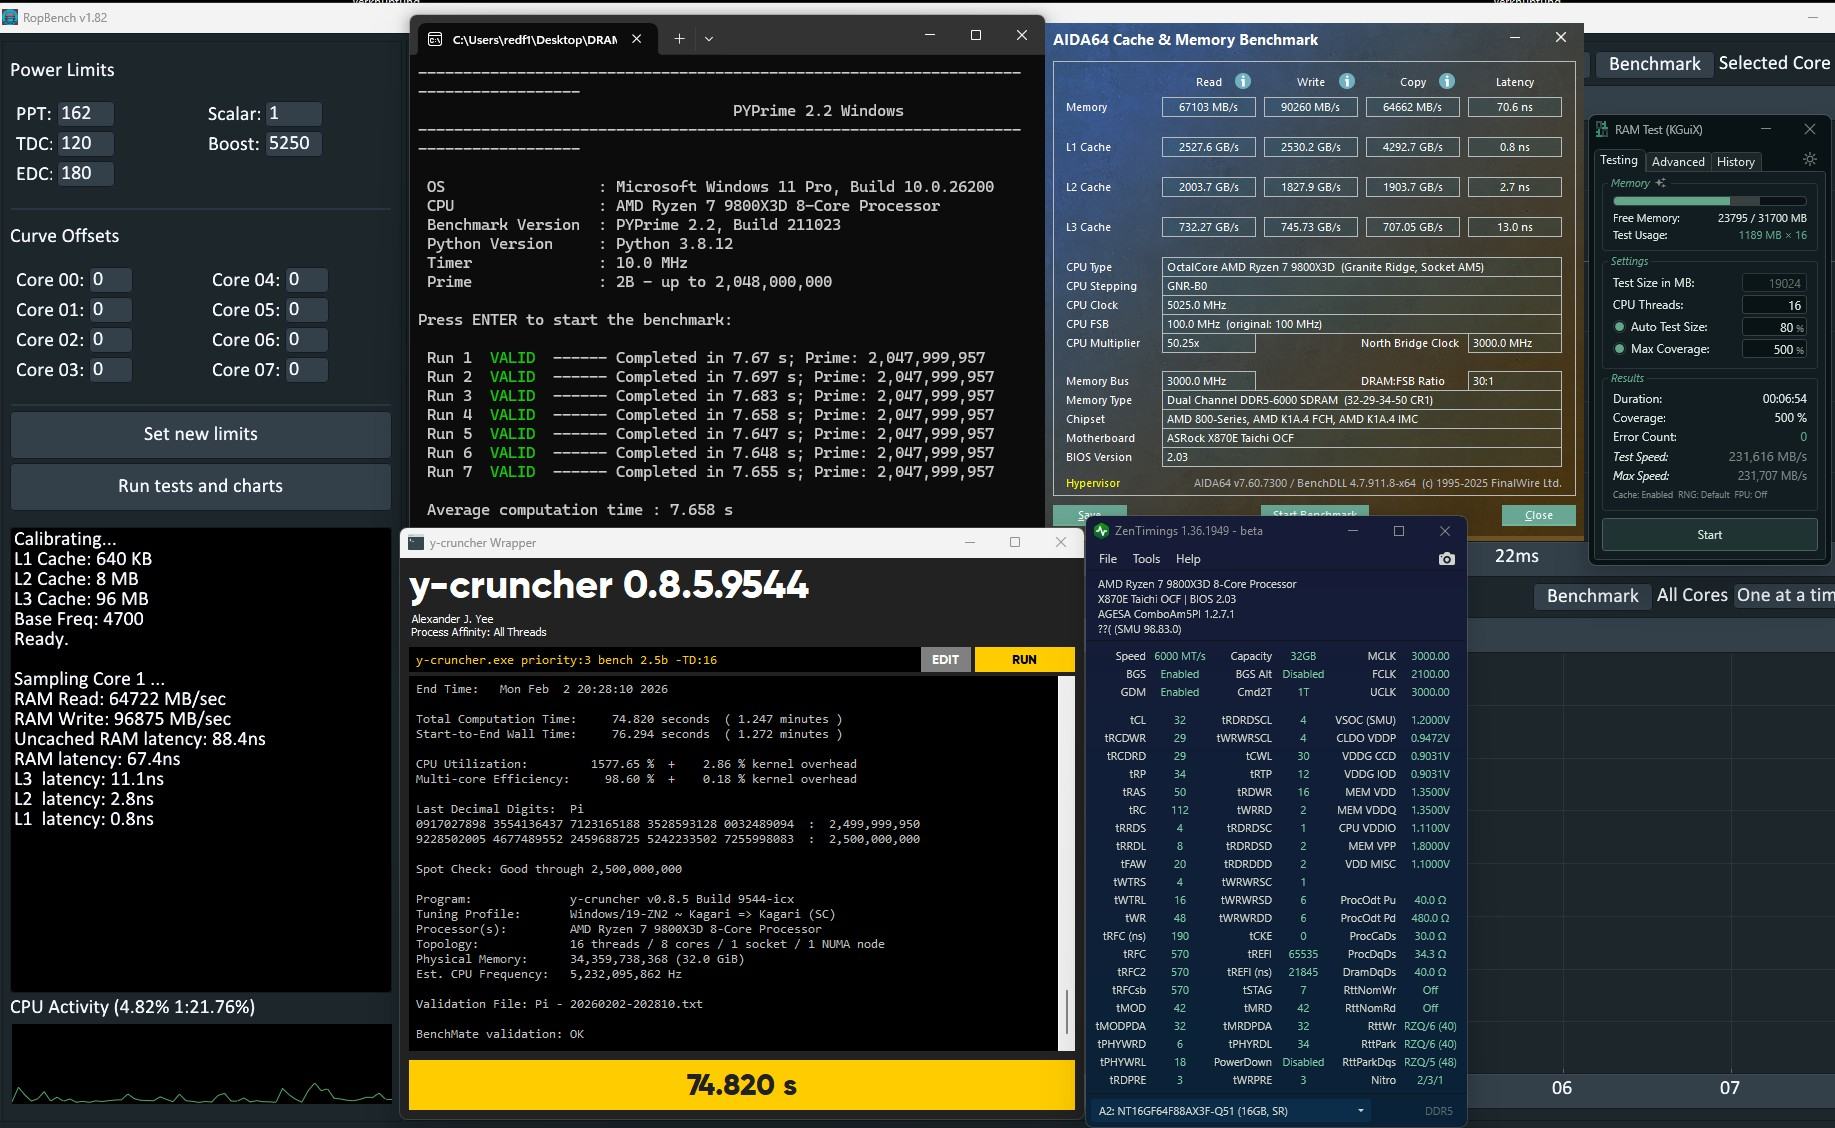Image resolution: width=1835 pixels, height=1128 pixels.
Task: Click the Boost input field in RopBench
Action: point(293,144)
